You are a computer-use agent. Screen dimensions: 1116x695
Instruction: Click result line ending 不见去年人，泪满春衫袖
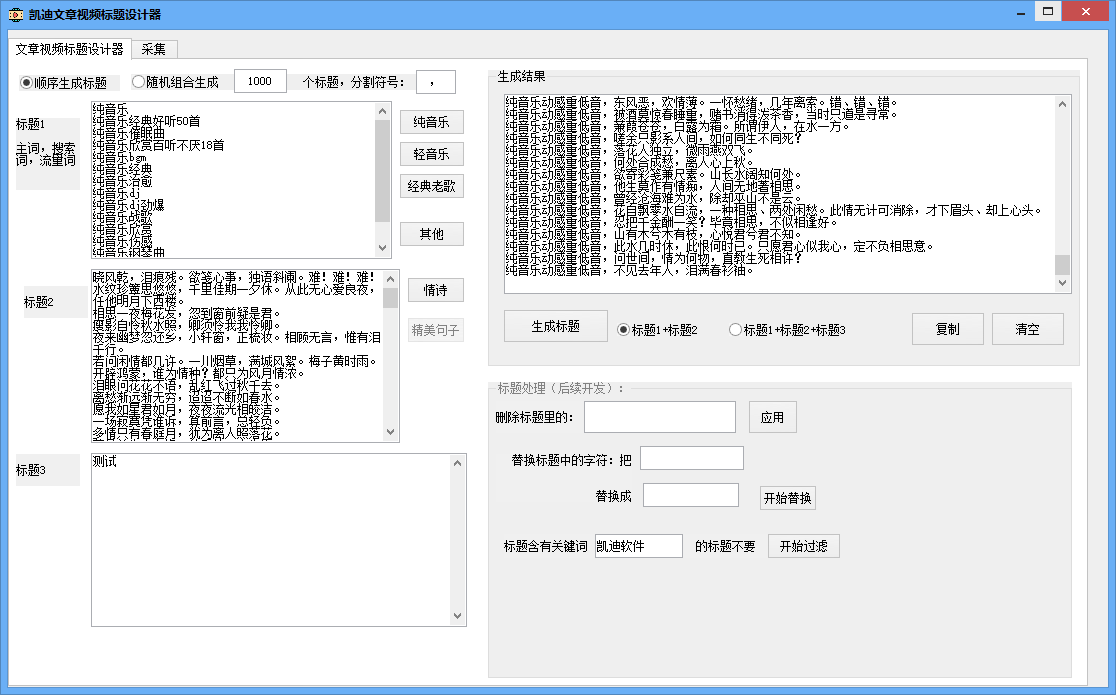click(x=630, y=271)
